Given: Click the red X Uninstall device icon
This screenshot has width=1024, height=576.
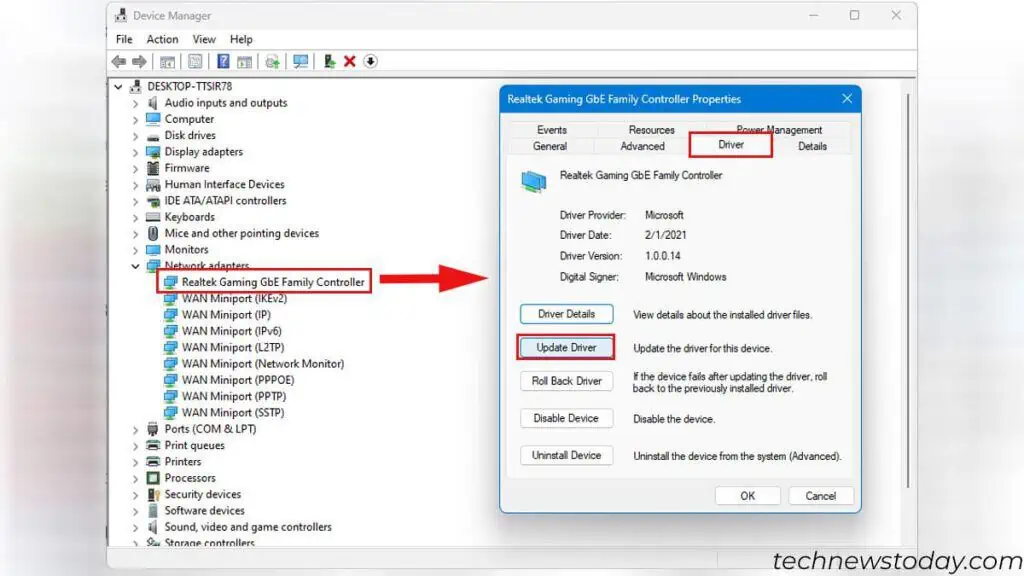Looking at the screenshot, I should (349, 61).
